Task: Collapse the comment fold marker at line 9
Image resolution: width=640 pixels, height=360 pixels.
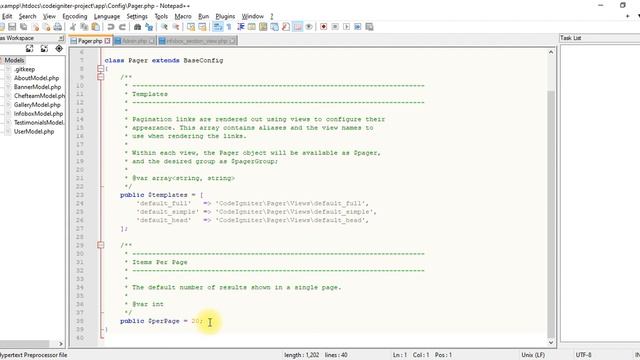Action: [x=101, y=77]
